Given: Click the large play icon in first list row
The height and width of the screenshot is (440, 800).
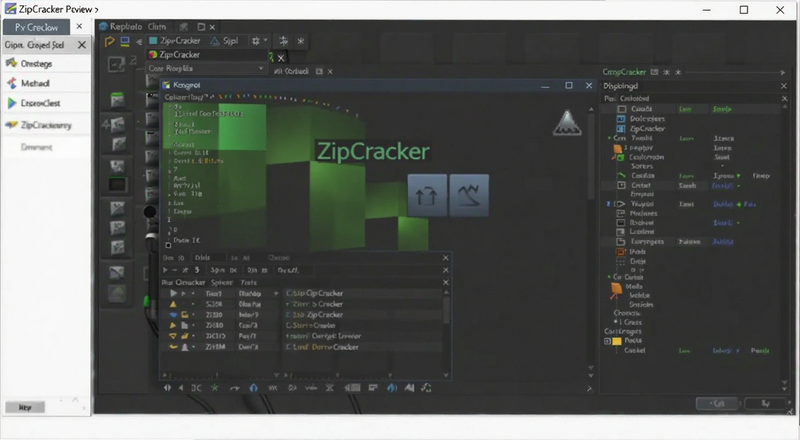Looking at the screenshot, I should pyautogui.click(x=173, y=294).
